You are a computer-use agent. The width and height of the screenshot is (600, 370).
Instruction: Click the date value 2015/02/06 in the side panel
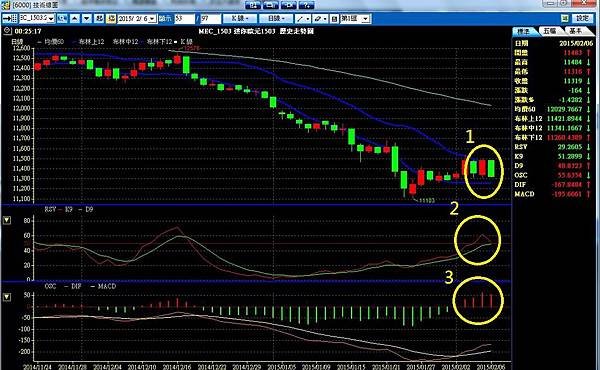[576, 43]
